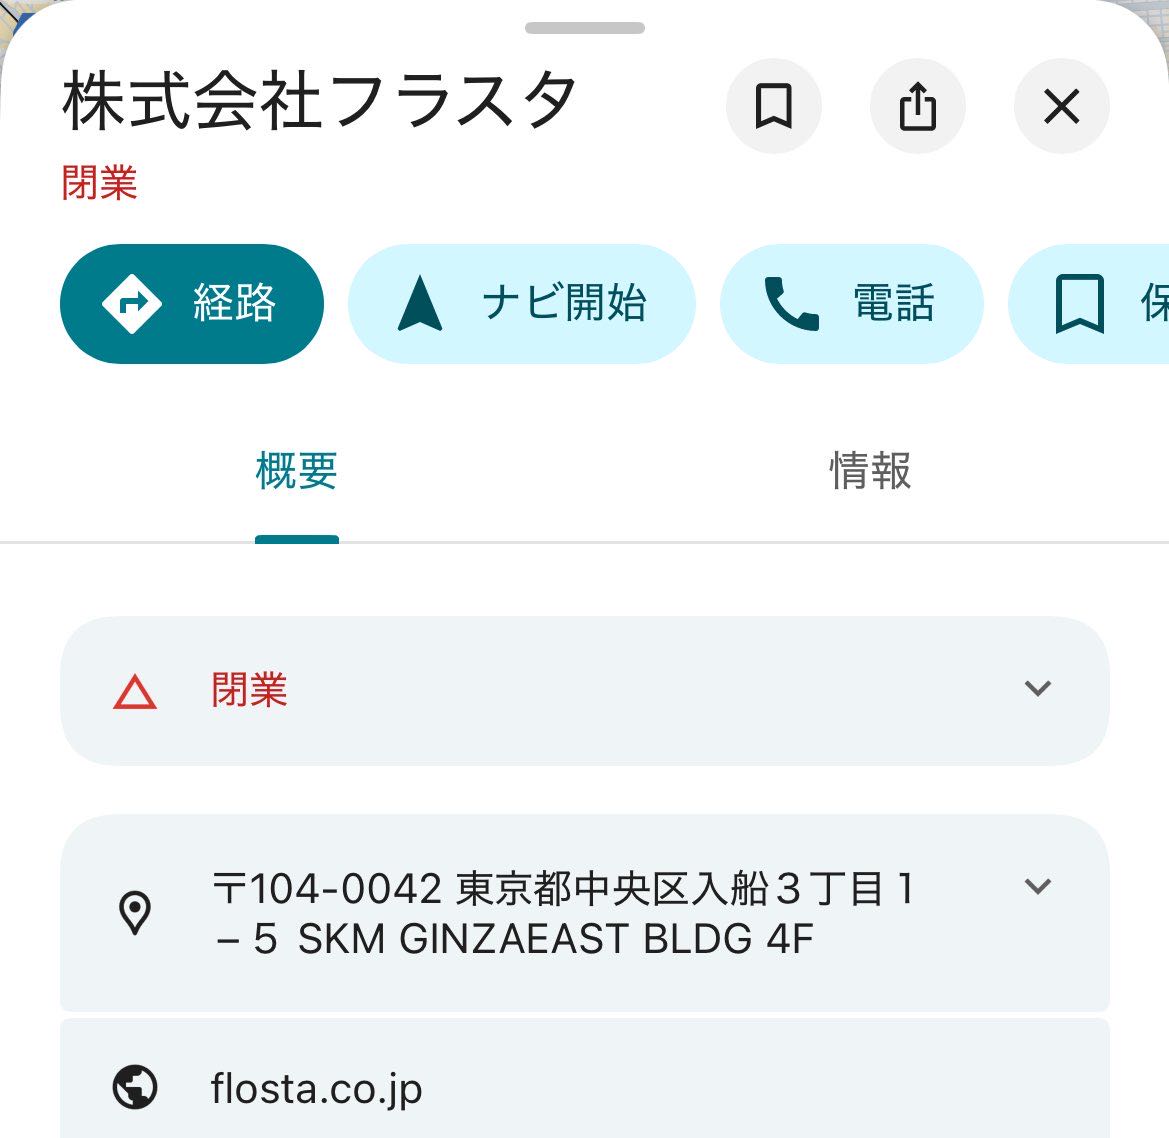Close the place details sheet
The height and width of the screenshot is (1138, 1169).
tap(1061, 106)
